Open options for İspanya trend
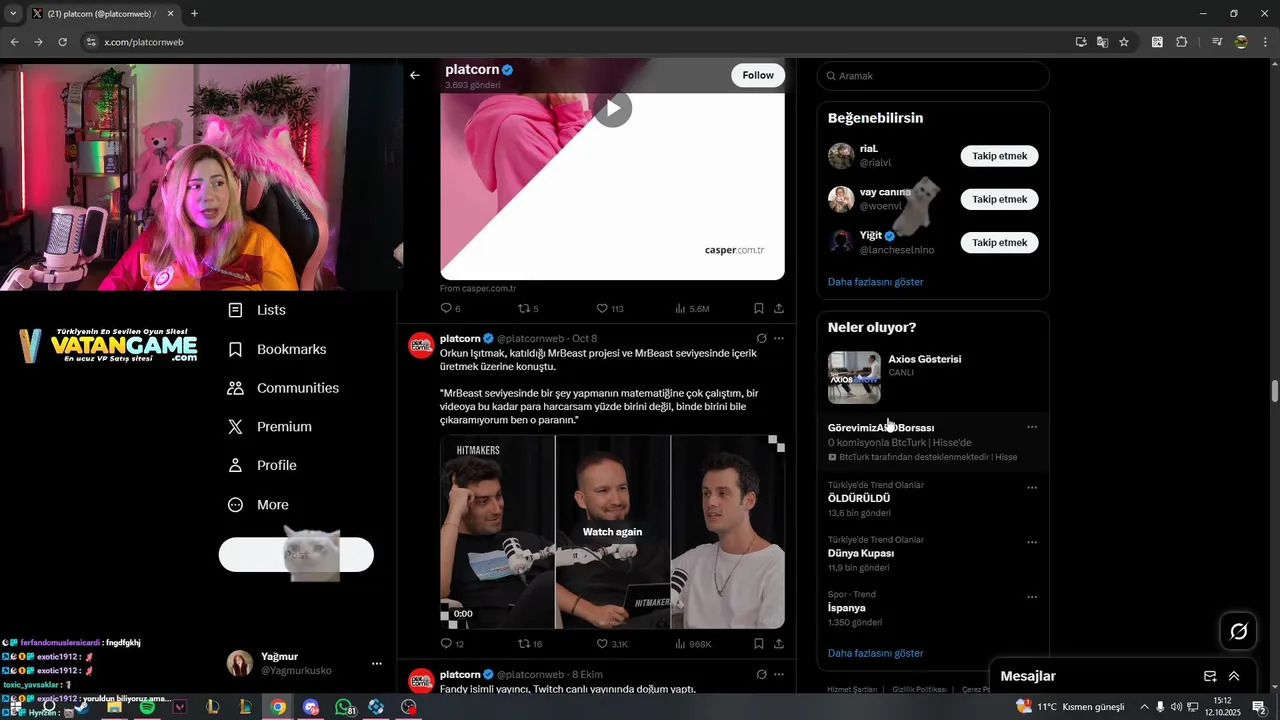Screen dimensions: 1280x720 point(1032,598)
